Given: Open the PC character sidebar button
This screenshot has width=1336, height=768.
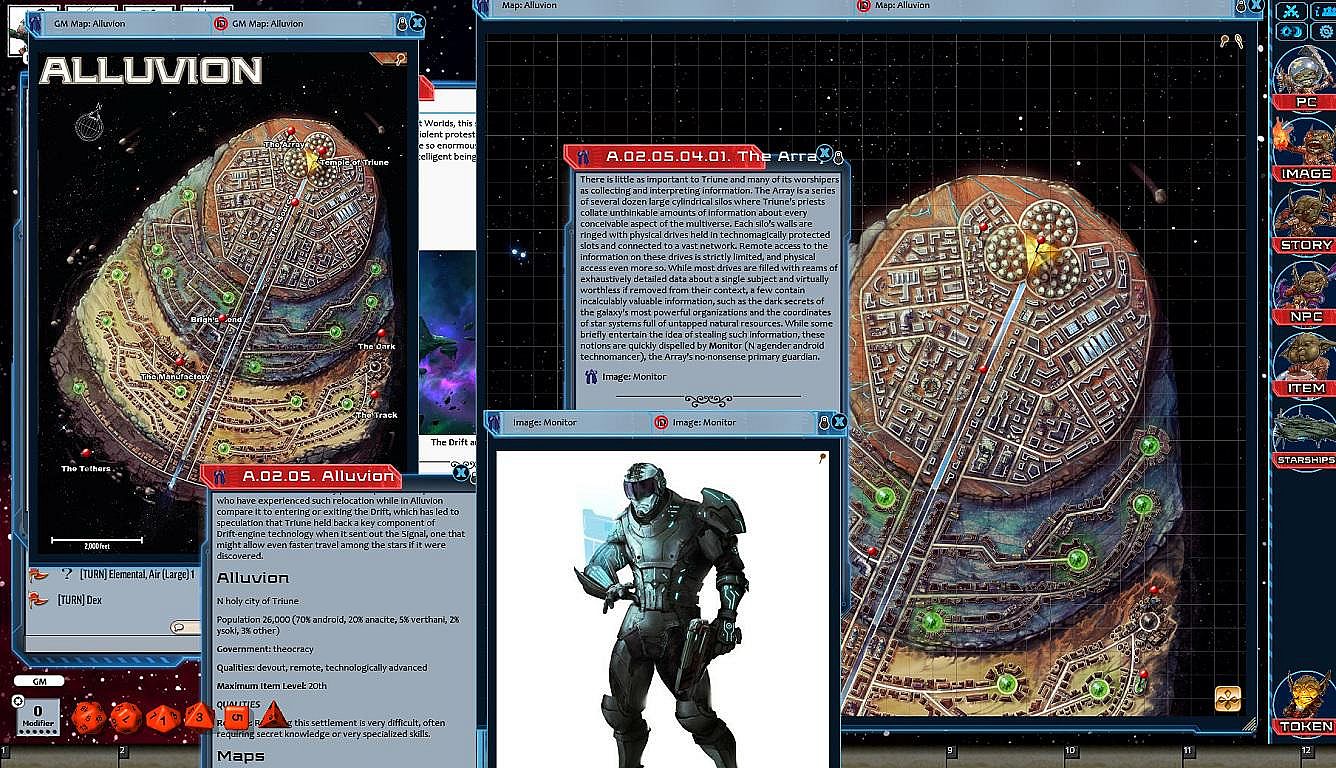Looking at the screenshot, I should pyautogui.click(x=1305, y=77).
